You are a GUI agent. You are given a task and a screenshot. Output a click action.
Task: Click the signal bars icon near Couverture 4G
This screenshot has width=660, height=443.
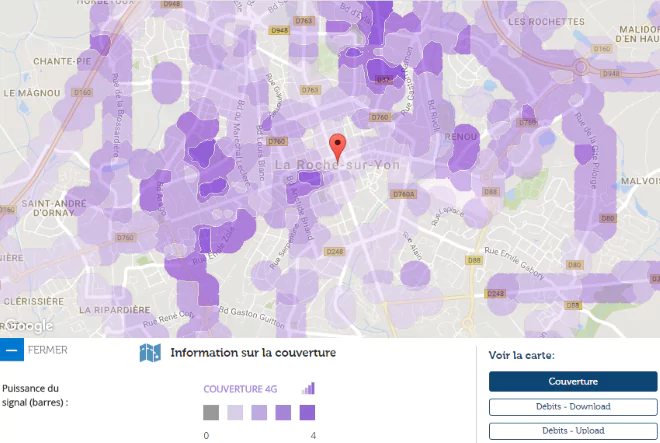click(308, 388)
